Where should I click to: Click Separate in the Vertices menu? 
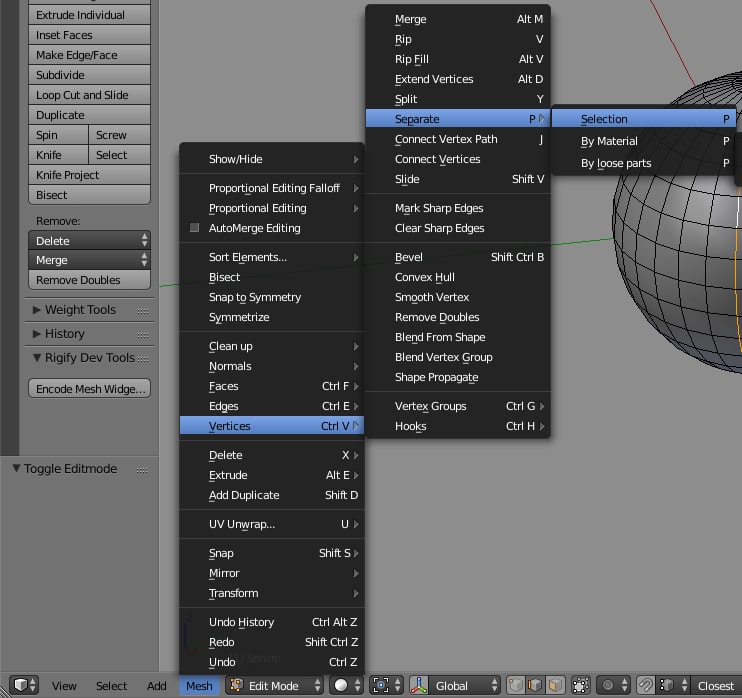click(458, 119)
